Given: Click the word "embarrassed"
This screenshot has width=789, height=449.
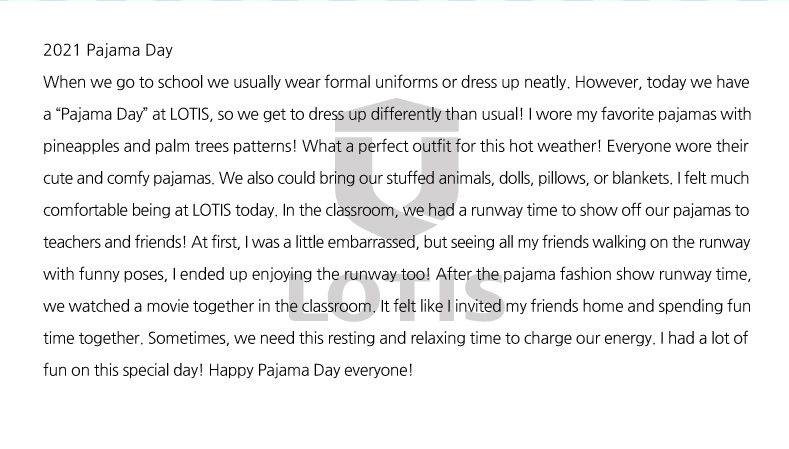Looking at the screenshot, I should 372,243.
